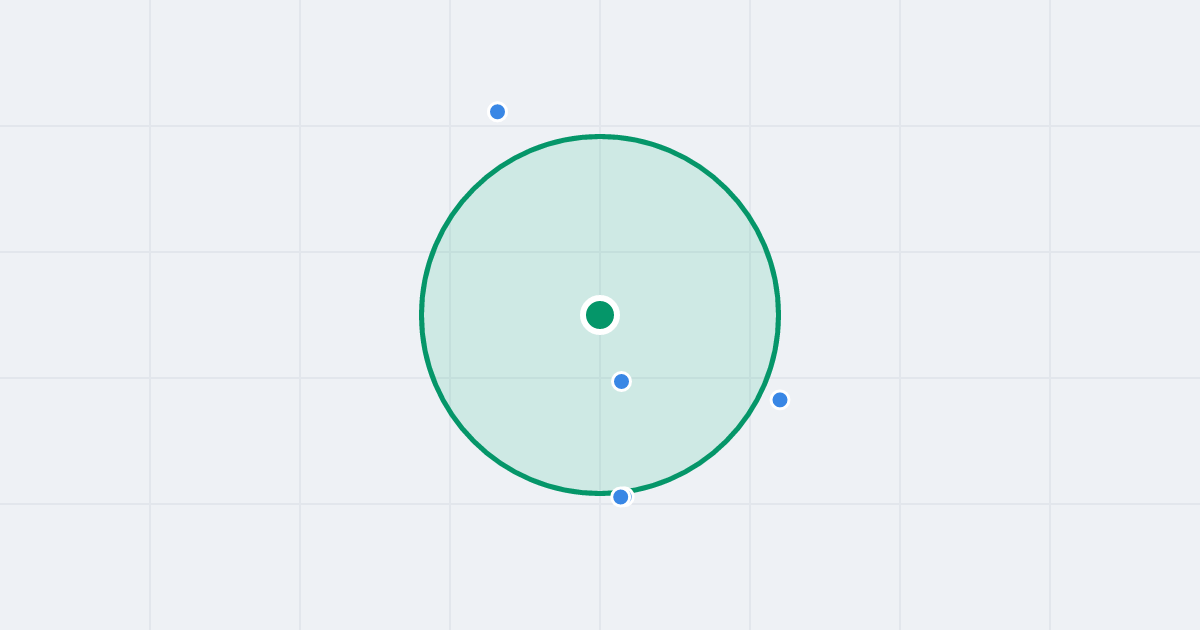Pick the blue dot on the circle's bottom edge
The width and height of the screenshot is (1200, 630).
click(x=621, y=497)
